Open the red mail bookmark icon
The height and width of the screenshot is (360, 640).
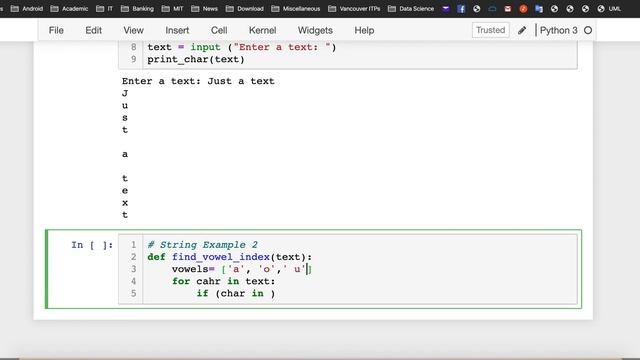pyautogui.click(x=508, y=9)
